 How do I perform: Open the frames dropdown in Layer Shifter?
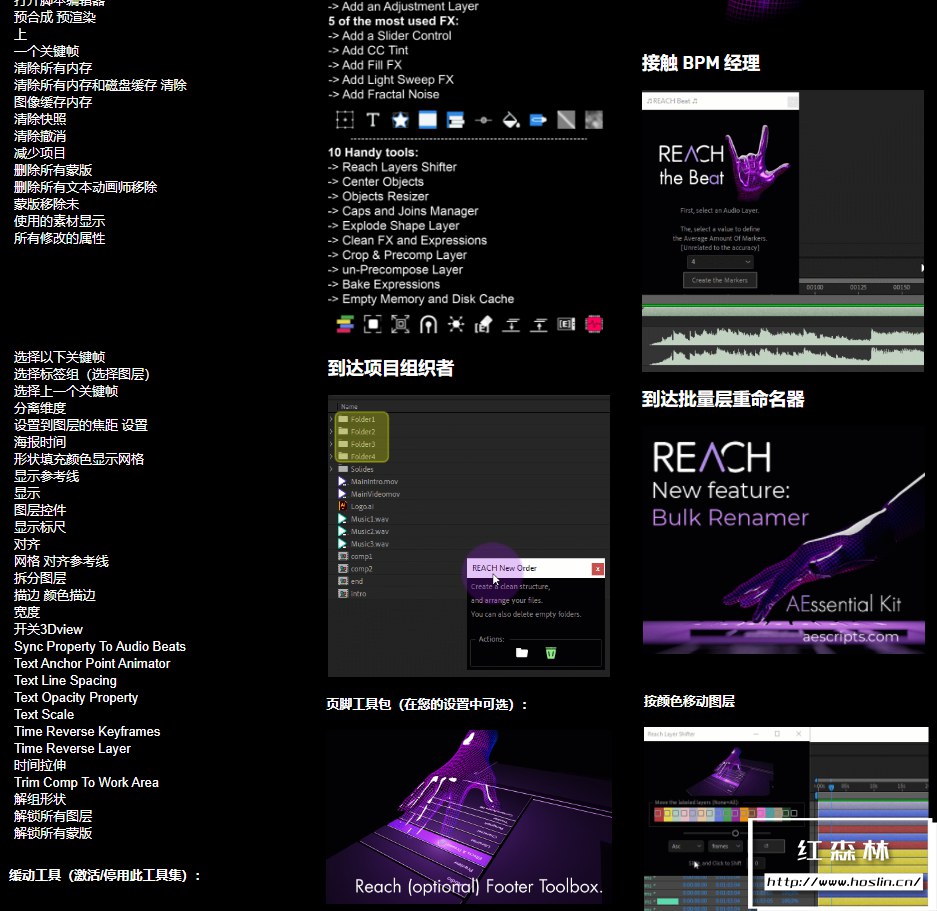(x=725, y=846)
